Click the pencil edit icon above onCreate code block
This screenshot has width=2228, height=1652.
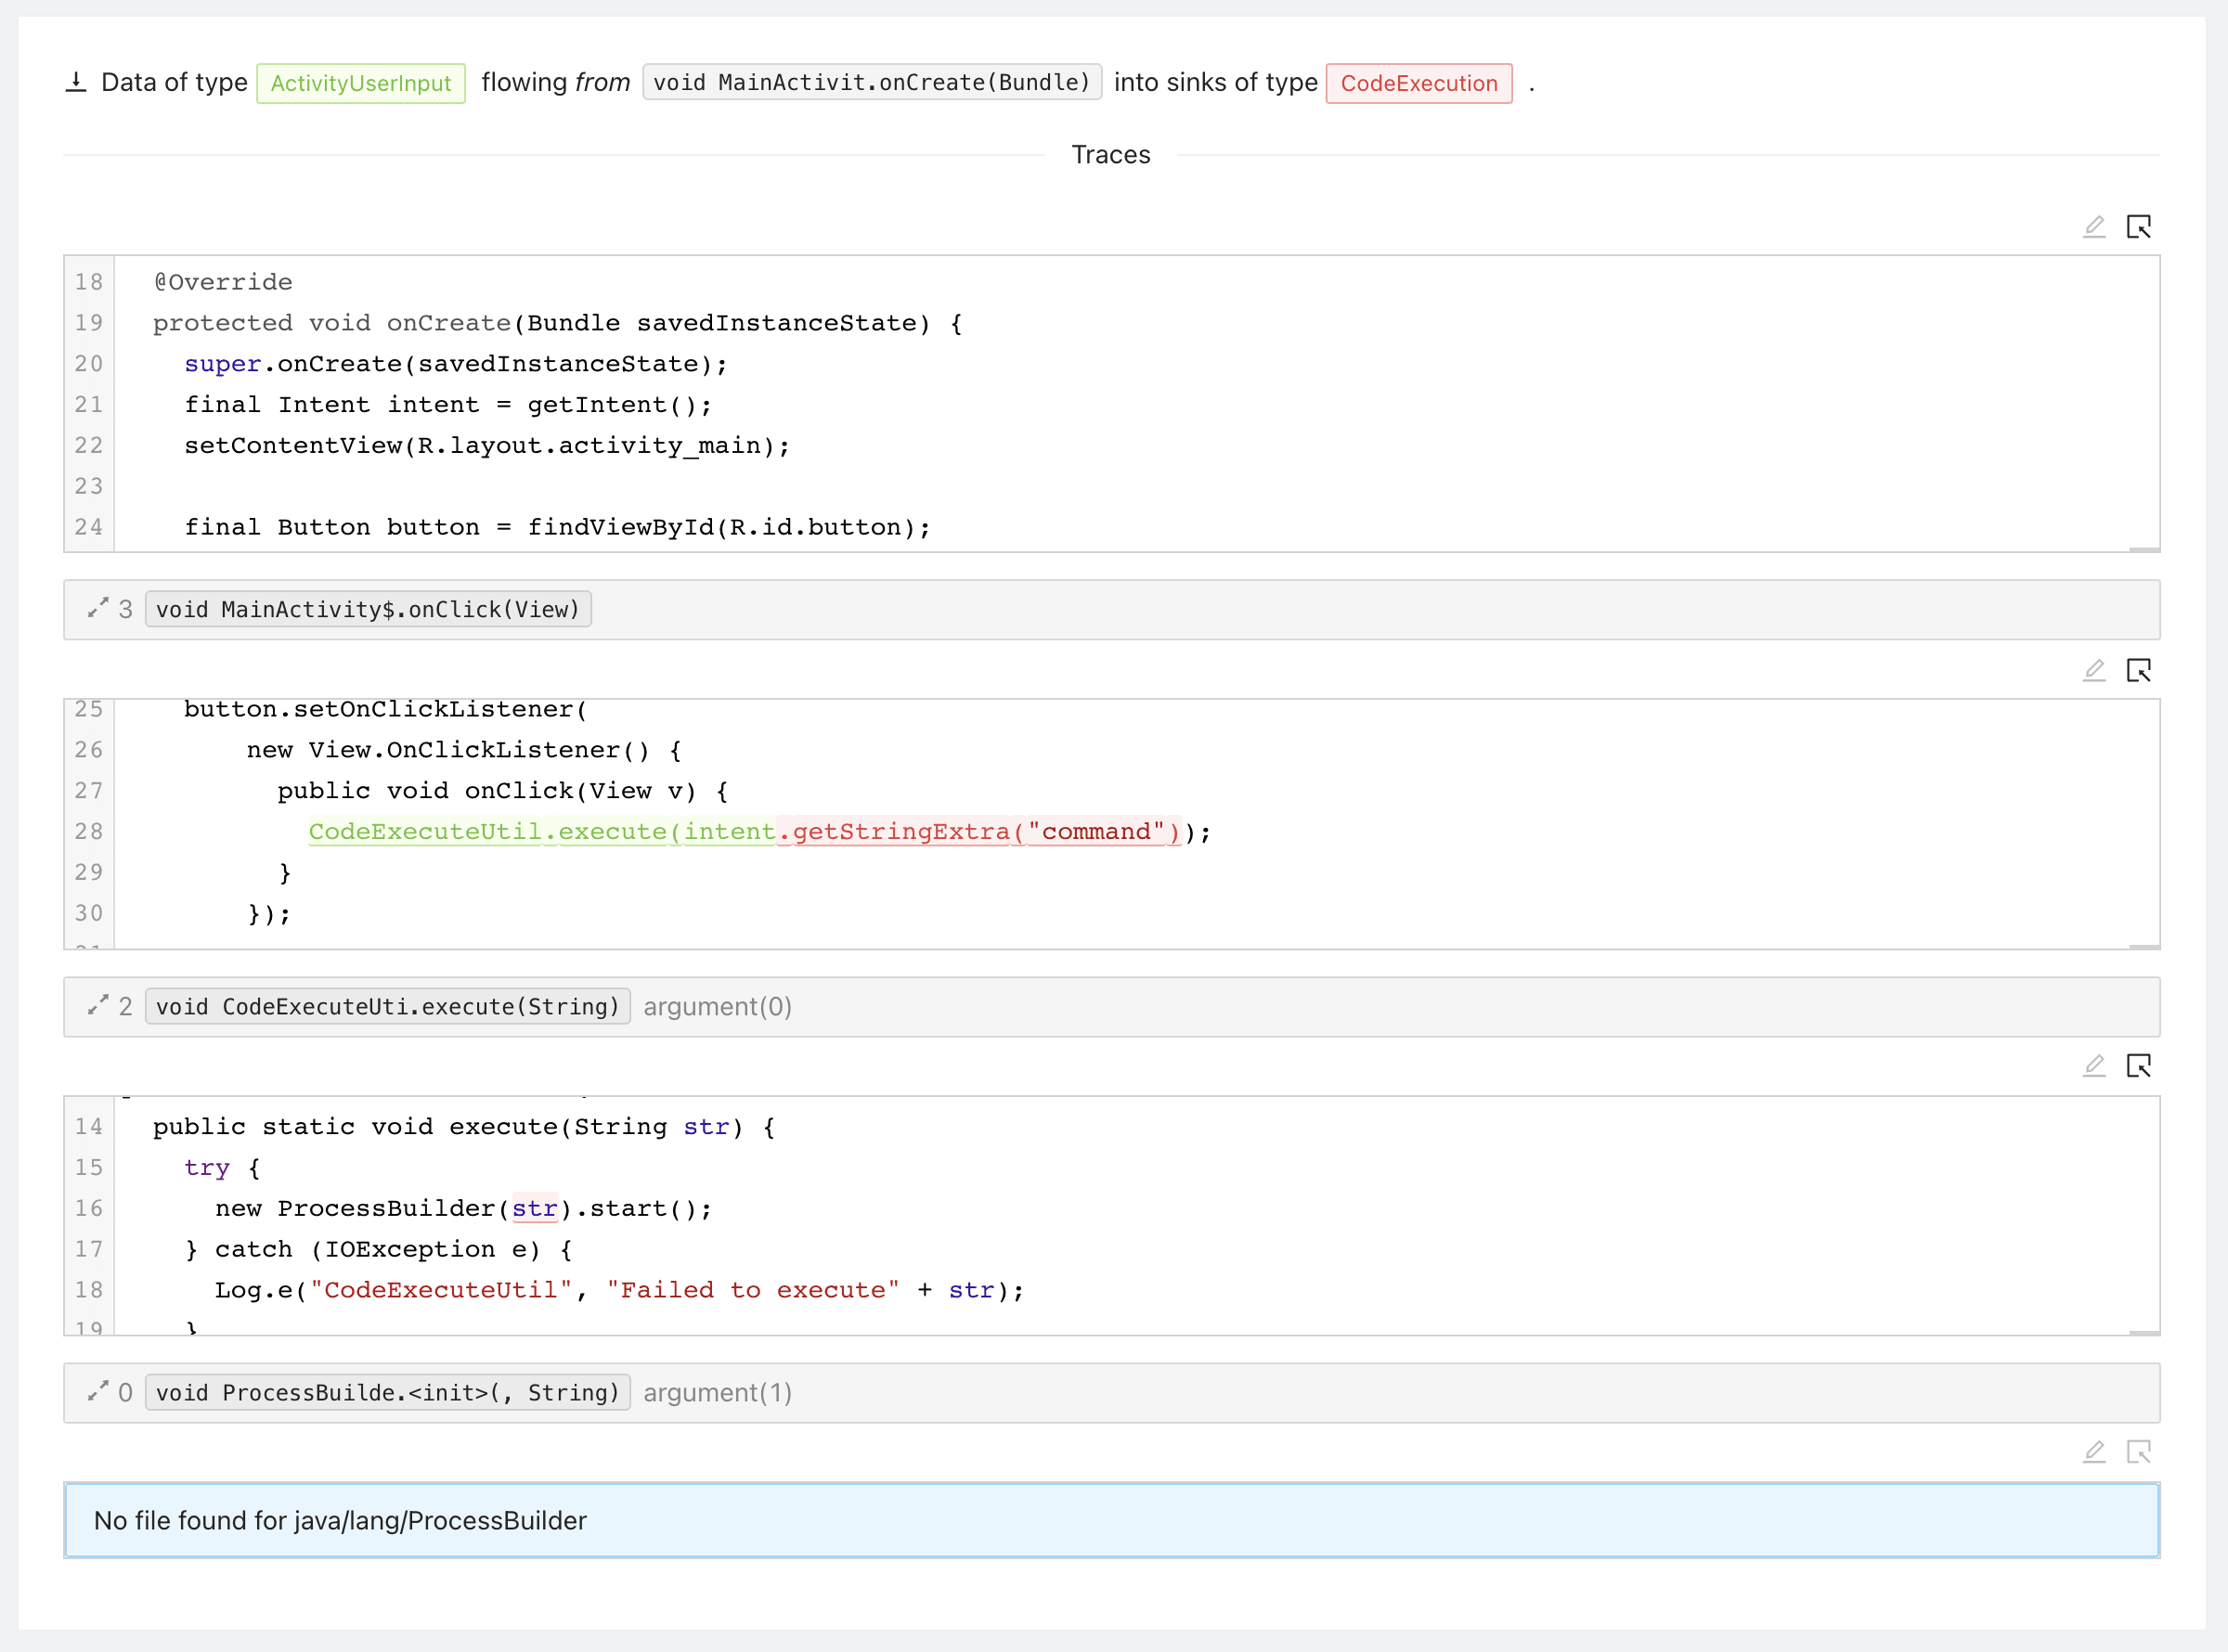[2094, 227]
